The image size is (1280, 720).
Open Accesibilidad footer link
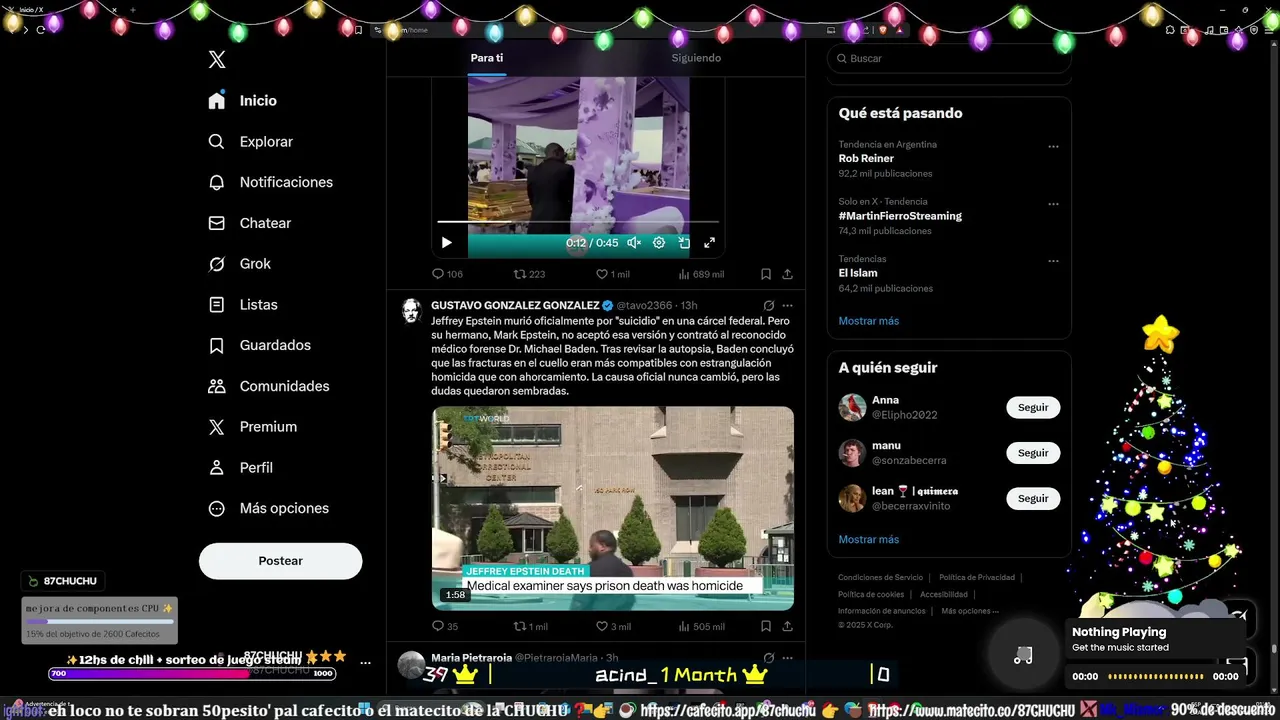point(944,595)
